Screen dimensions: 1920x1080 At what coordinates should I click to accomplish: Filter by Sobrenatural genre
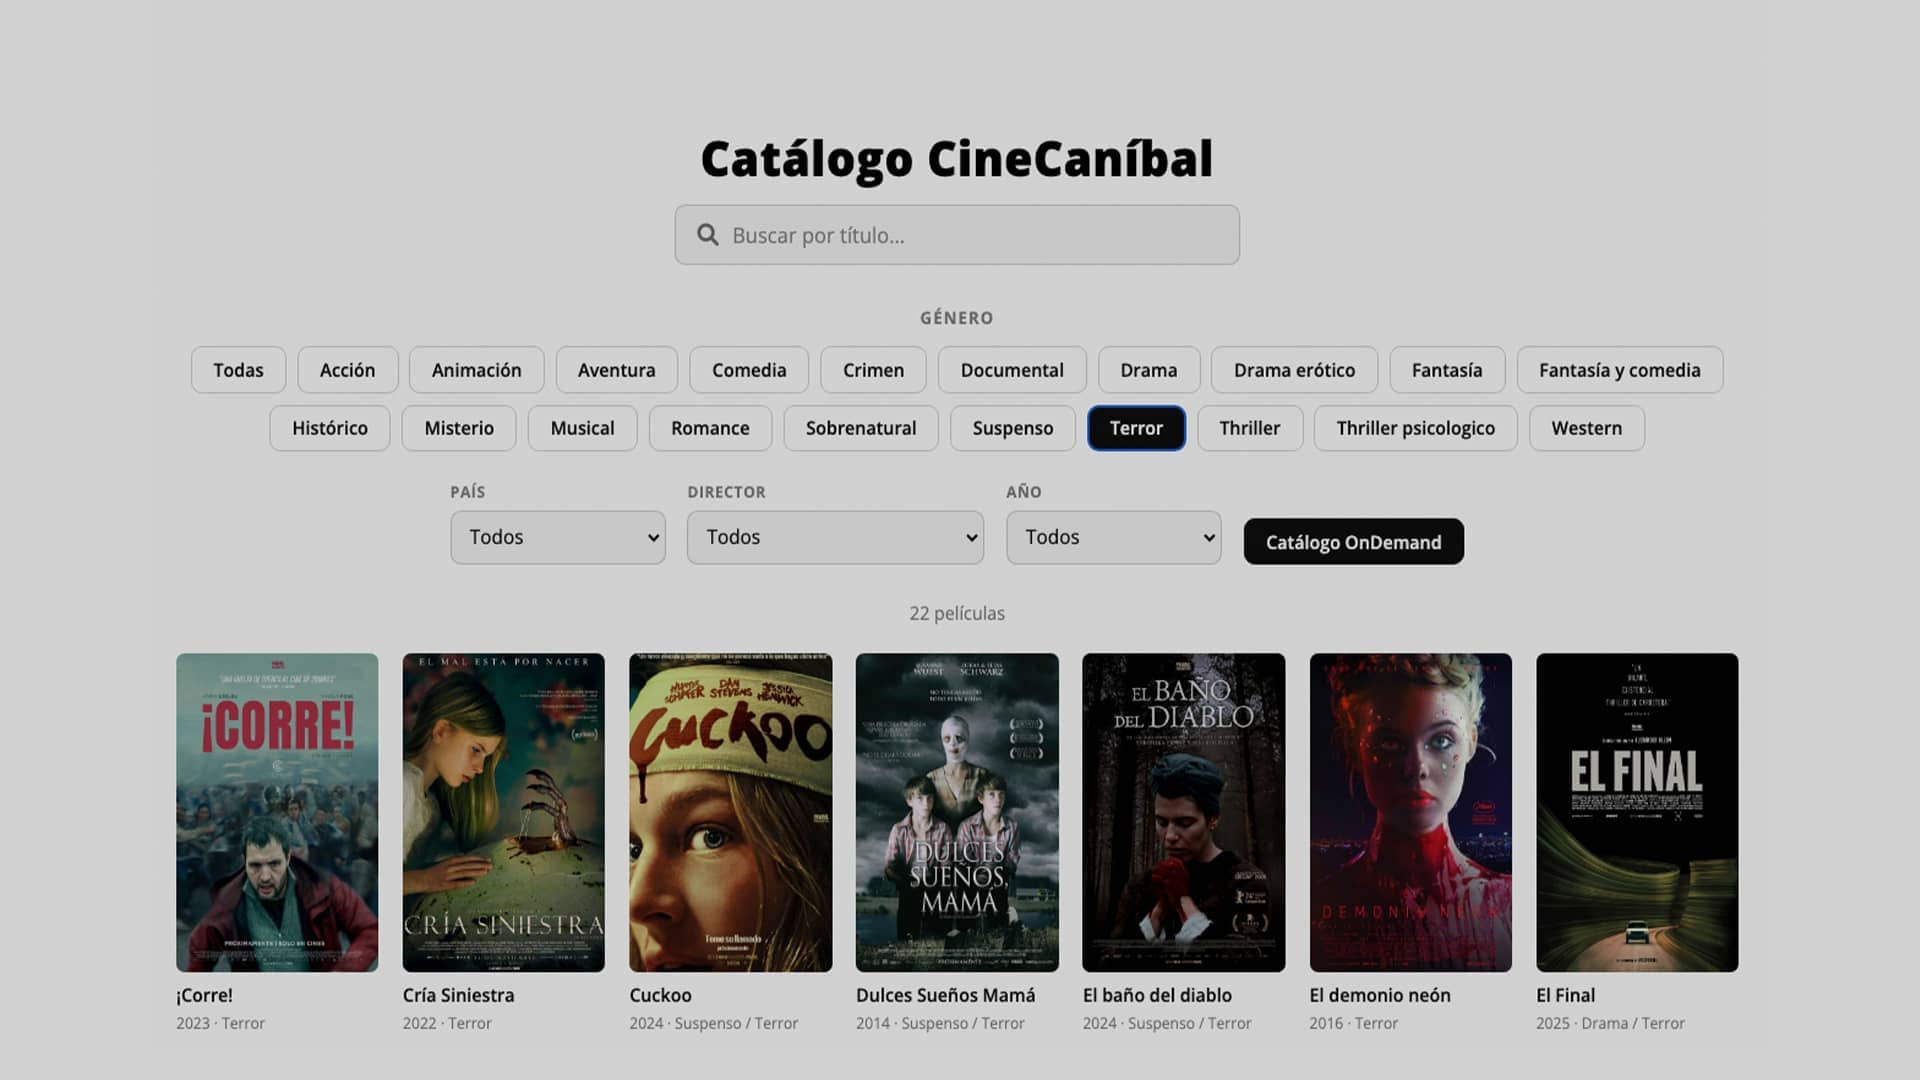click(861, 428)
